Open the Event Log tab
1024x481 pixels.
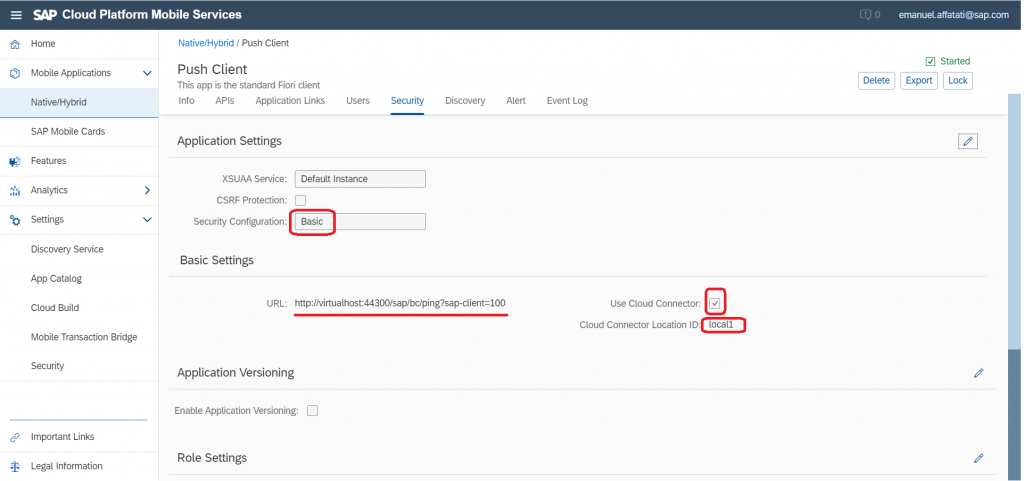point(567,101)
